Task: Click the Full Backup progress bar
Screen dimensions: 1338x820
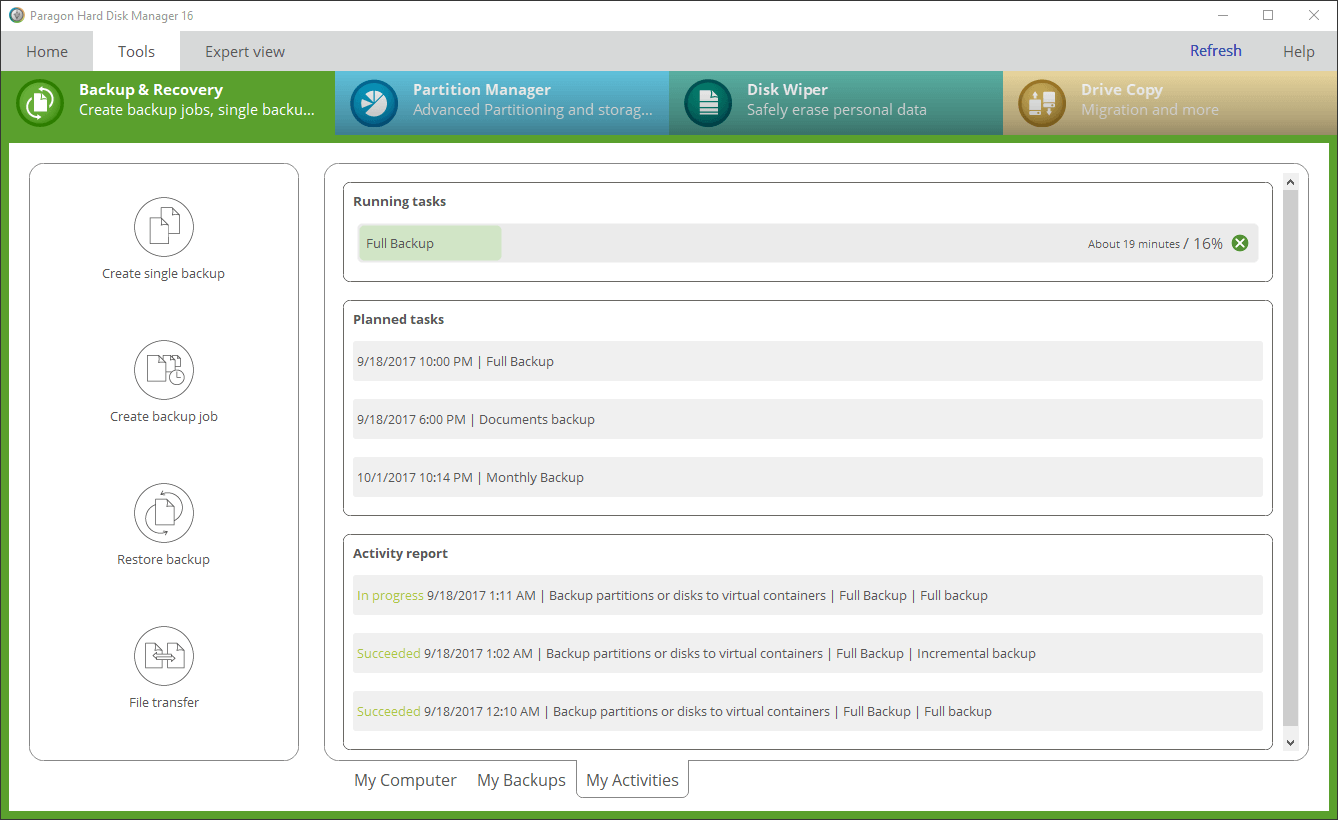Action: click(x=429, y=242)
